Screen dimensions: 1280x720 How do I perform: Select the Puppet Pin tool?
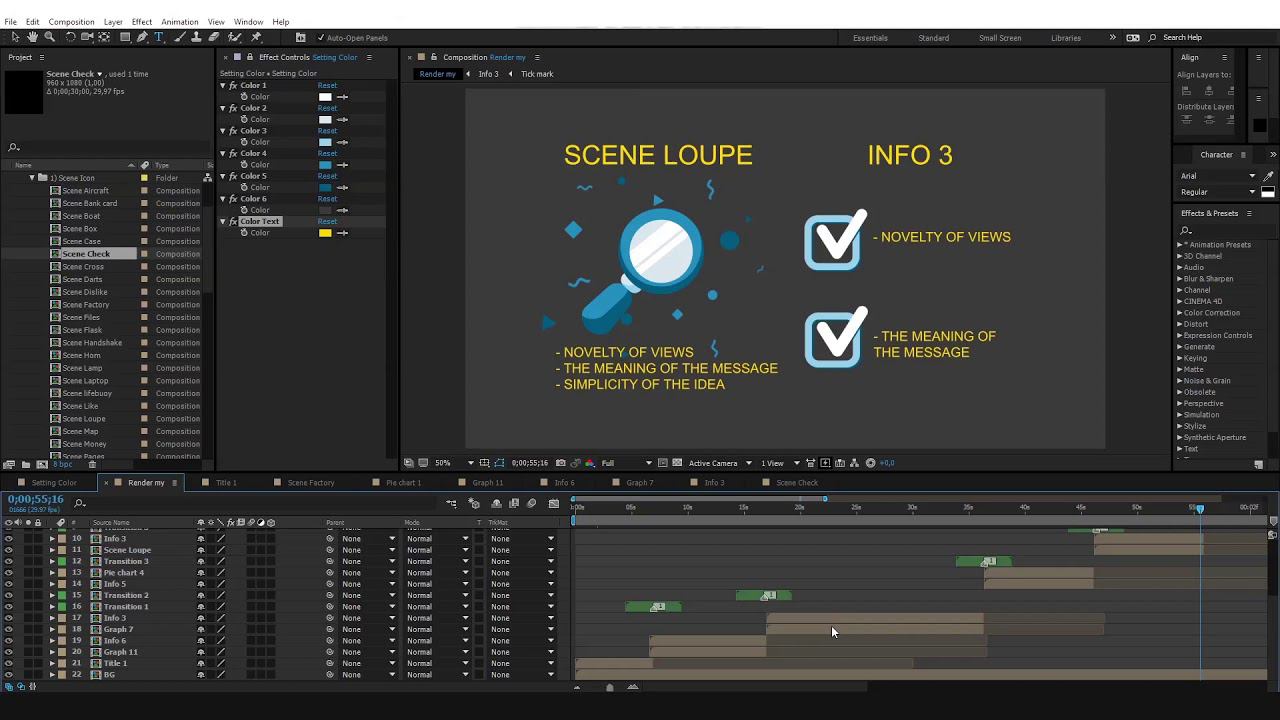[256, 37]
